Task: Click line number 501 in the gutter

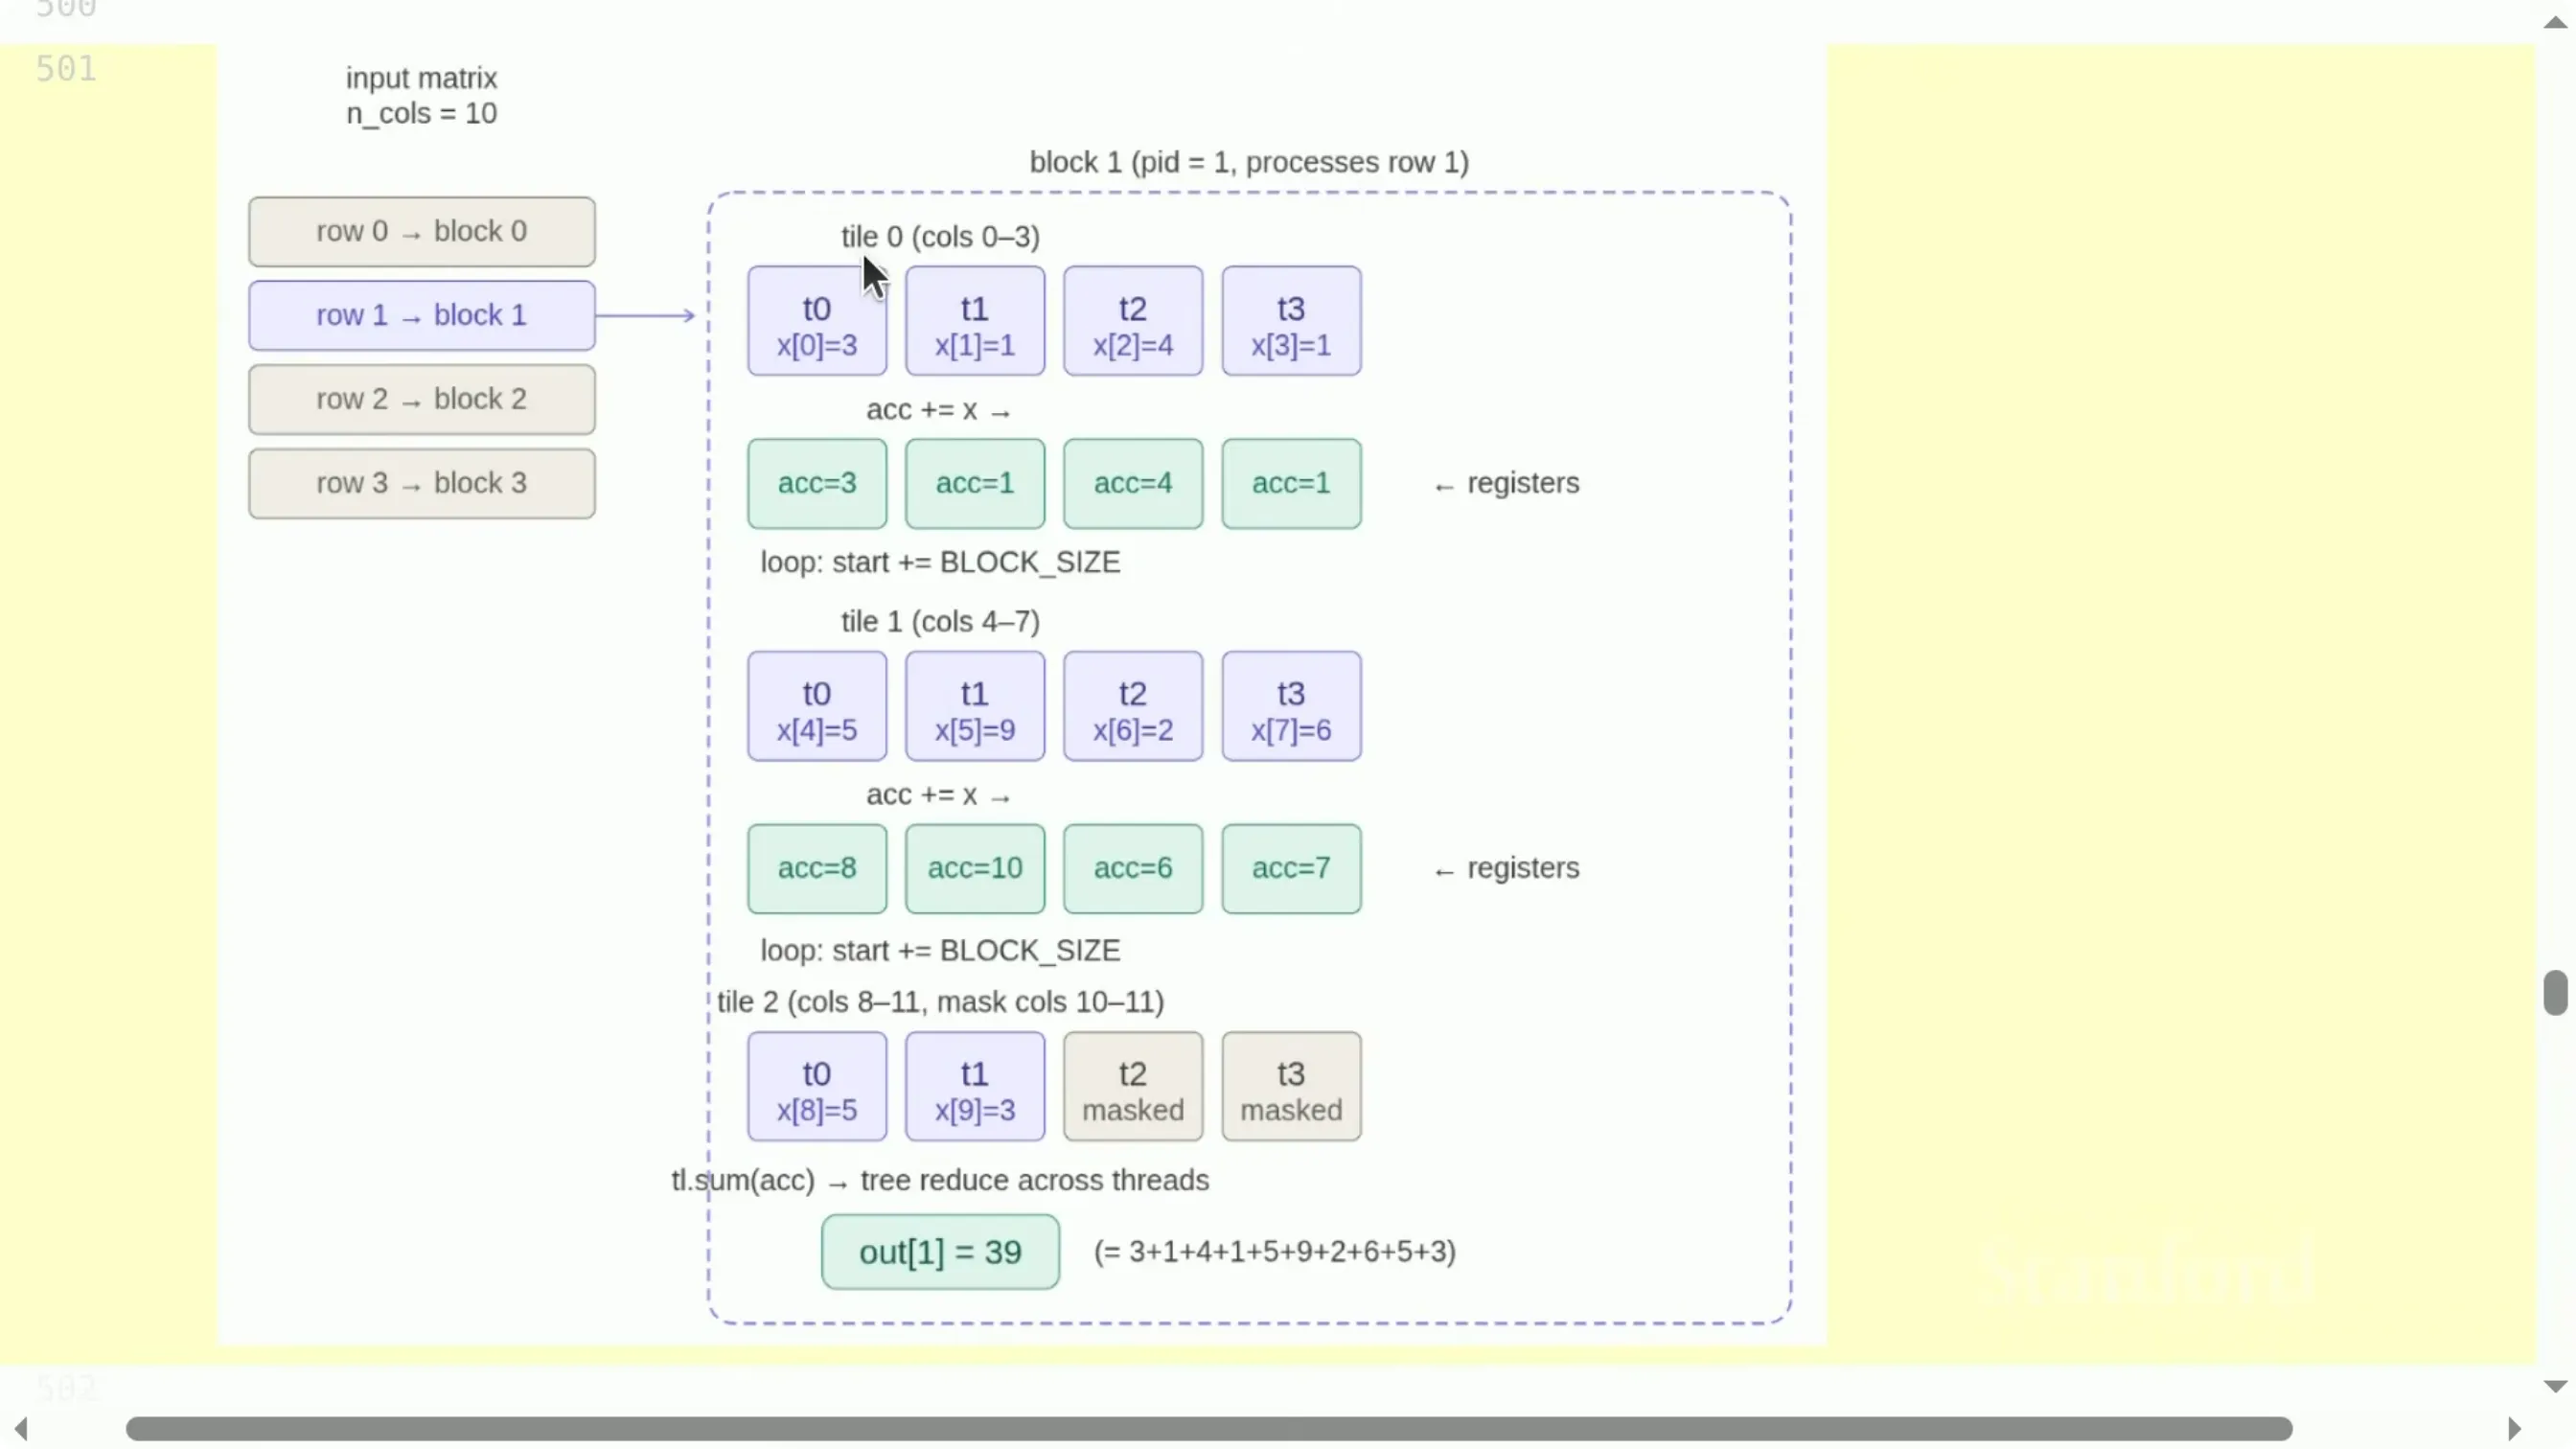Action: click(x=66, y=68)
